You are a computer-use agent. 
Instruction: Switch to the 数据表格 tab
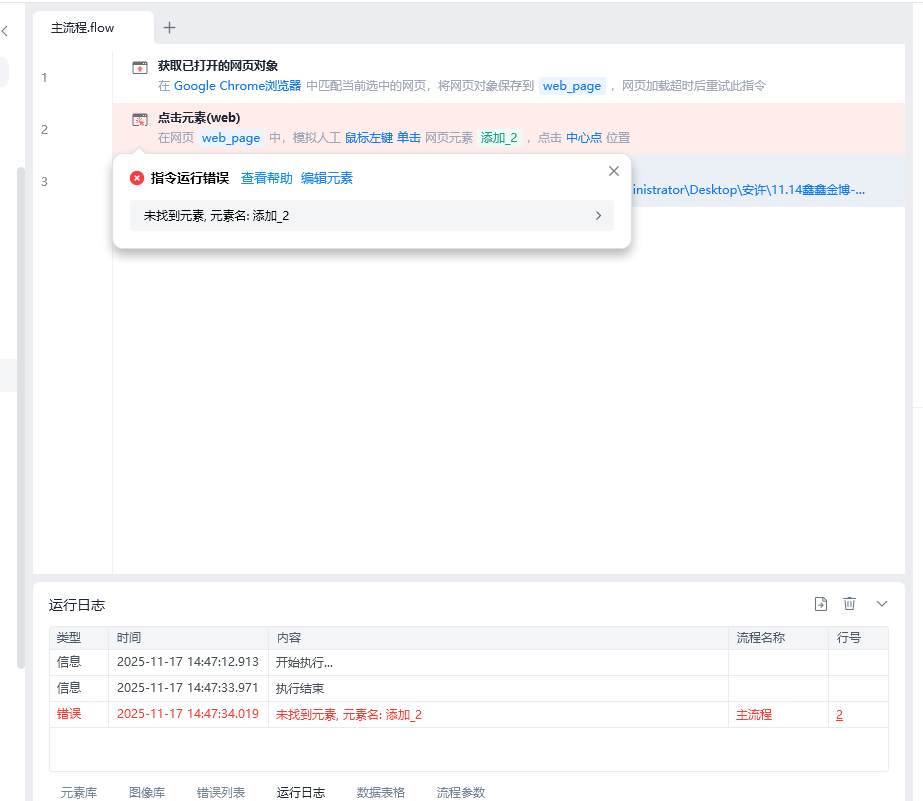click(381, 792)
